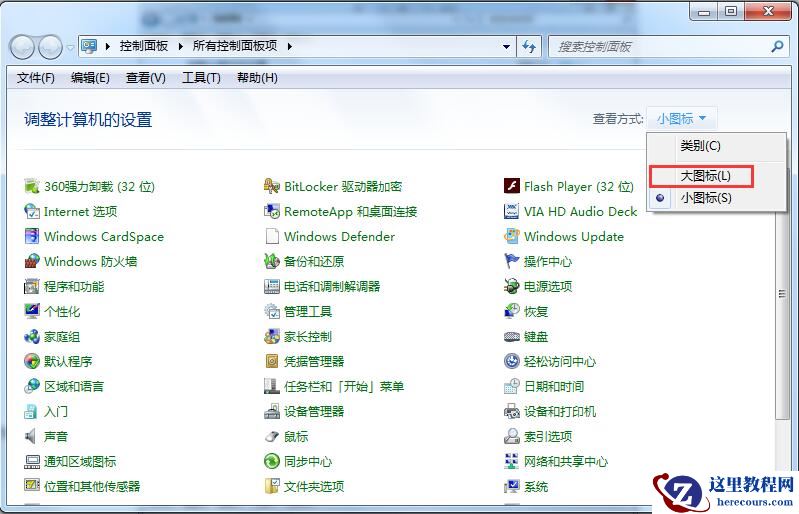Click the 管理工具 gear icon
The image size is (799, 514).
coord(272,311)
